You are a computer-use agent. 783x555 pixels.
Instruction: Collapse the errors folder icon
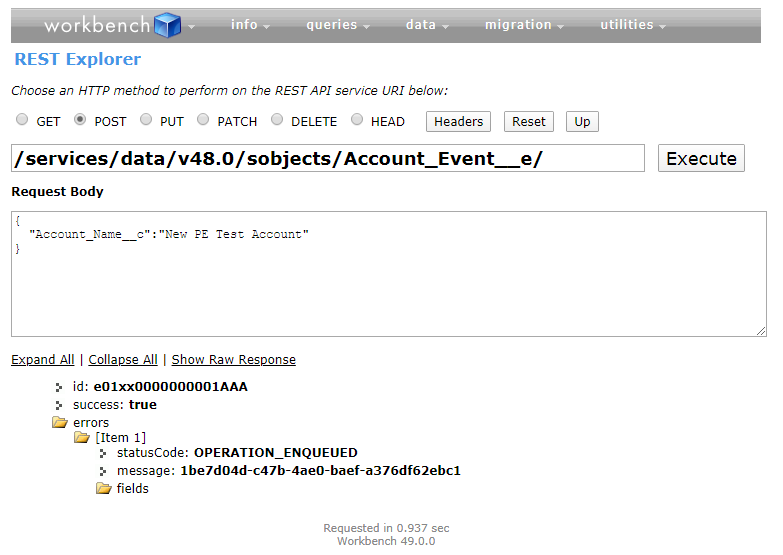[60, 423]
